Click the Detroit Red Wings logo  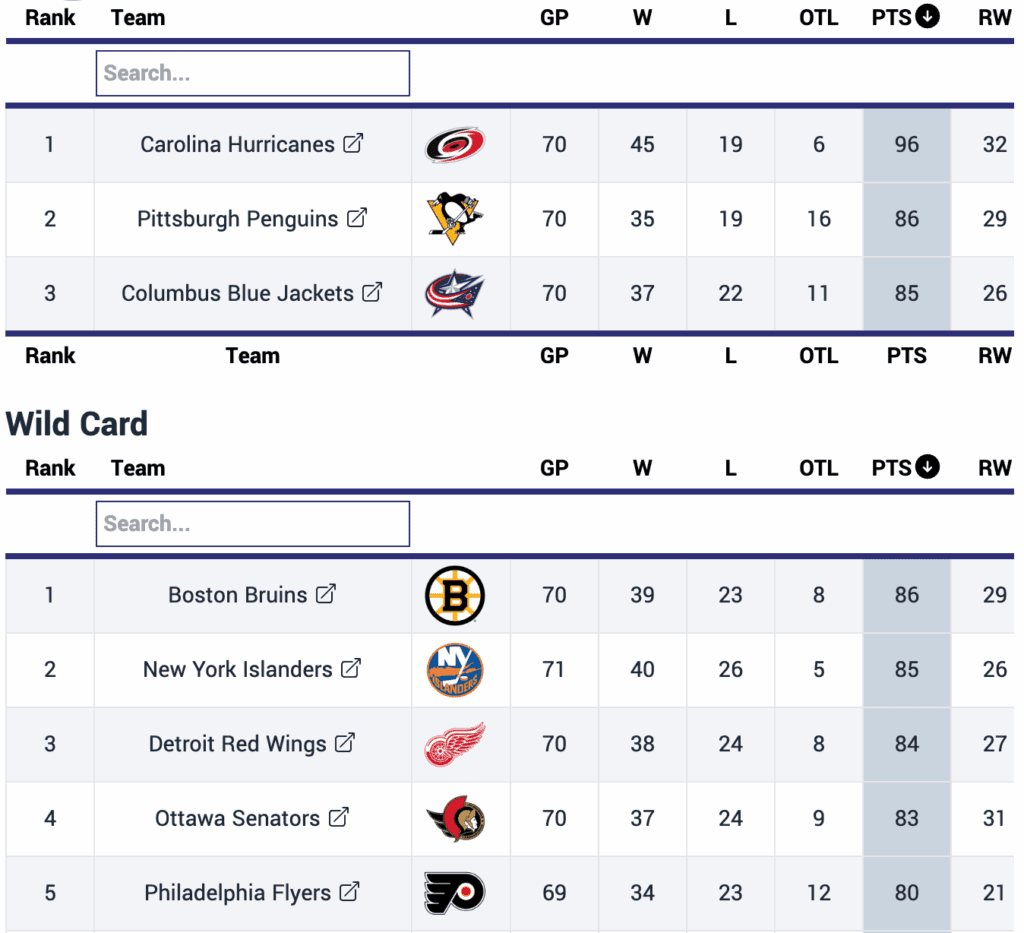[x=455, y=744]
